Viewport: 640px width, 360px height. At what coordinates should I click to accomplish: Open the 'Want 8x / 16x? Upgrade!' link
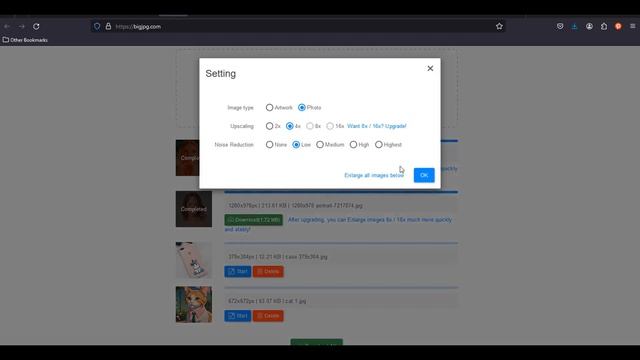(x=377, y=126)
